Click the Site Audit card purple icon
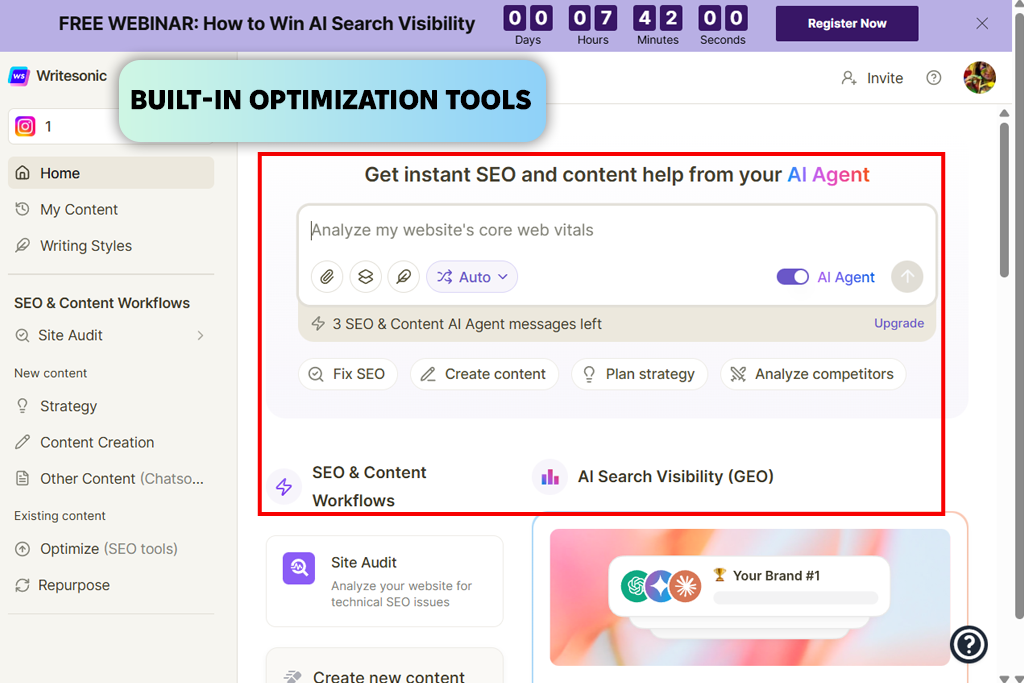Screen dimensions: 1024x683 point(298,568)
